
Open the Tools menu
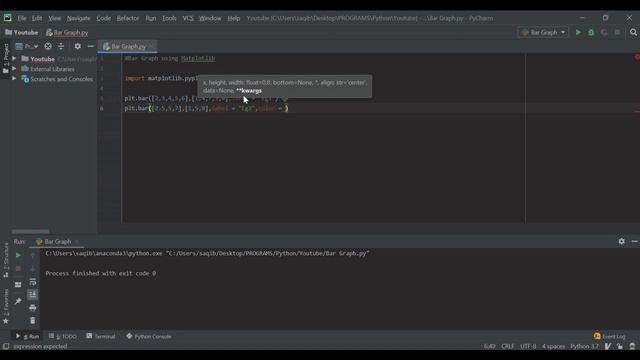tap(169, 18)
